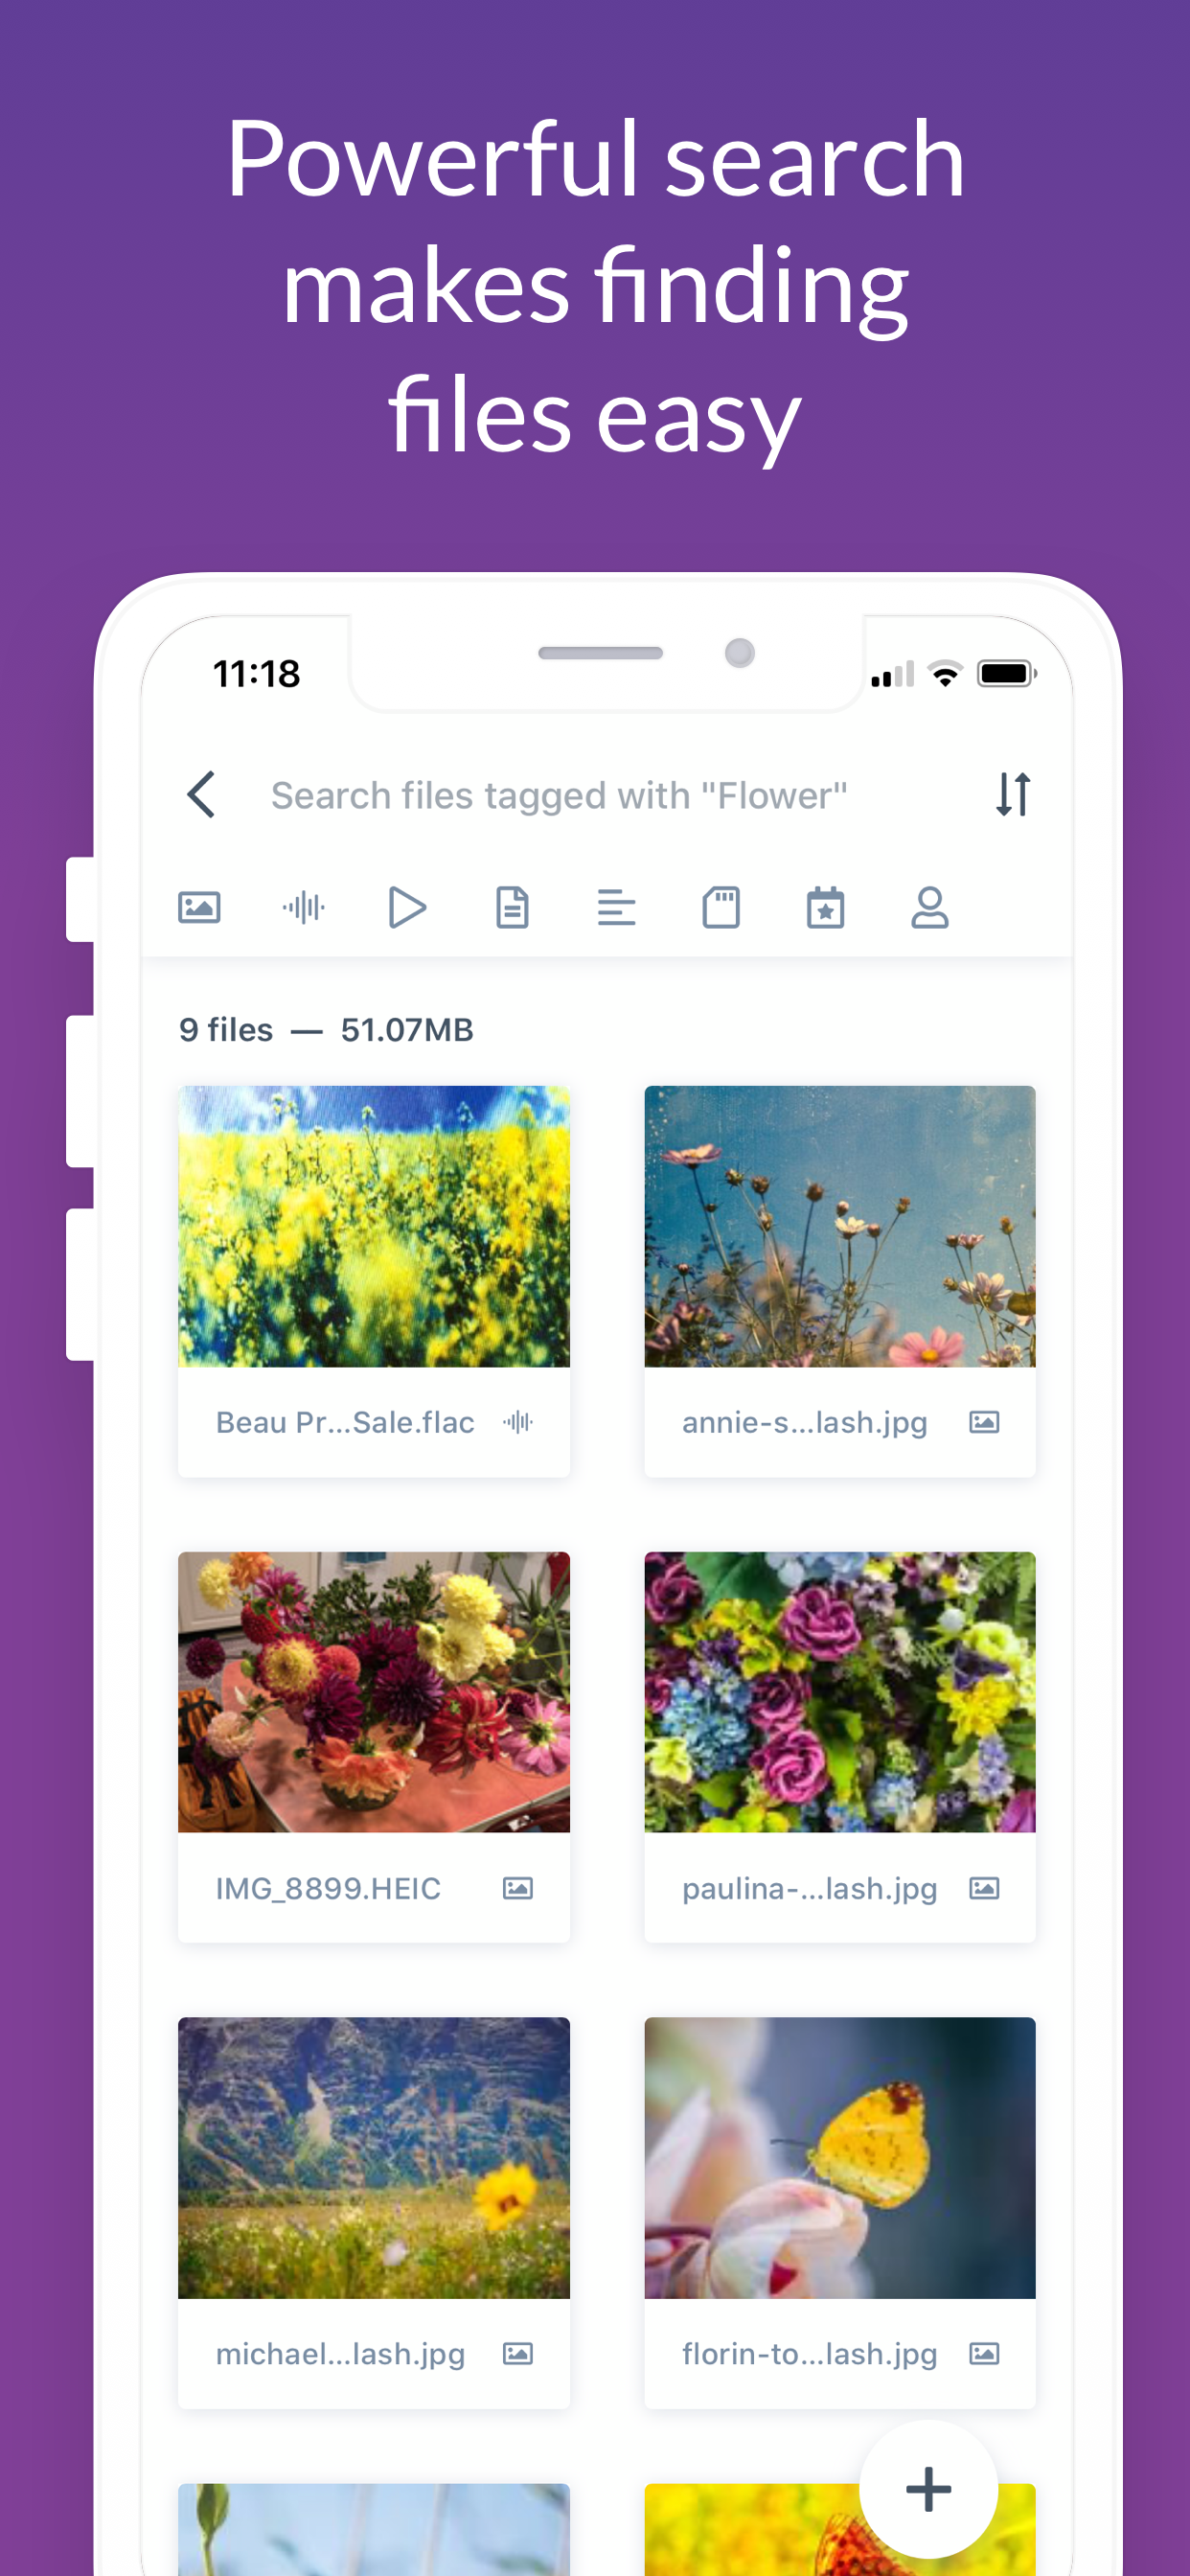Tap the plus add button
This screenshot has width=1190, height=2576.
pyautogui.click(x=928, y=2490)
